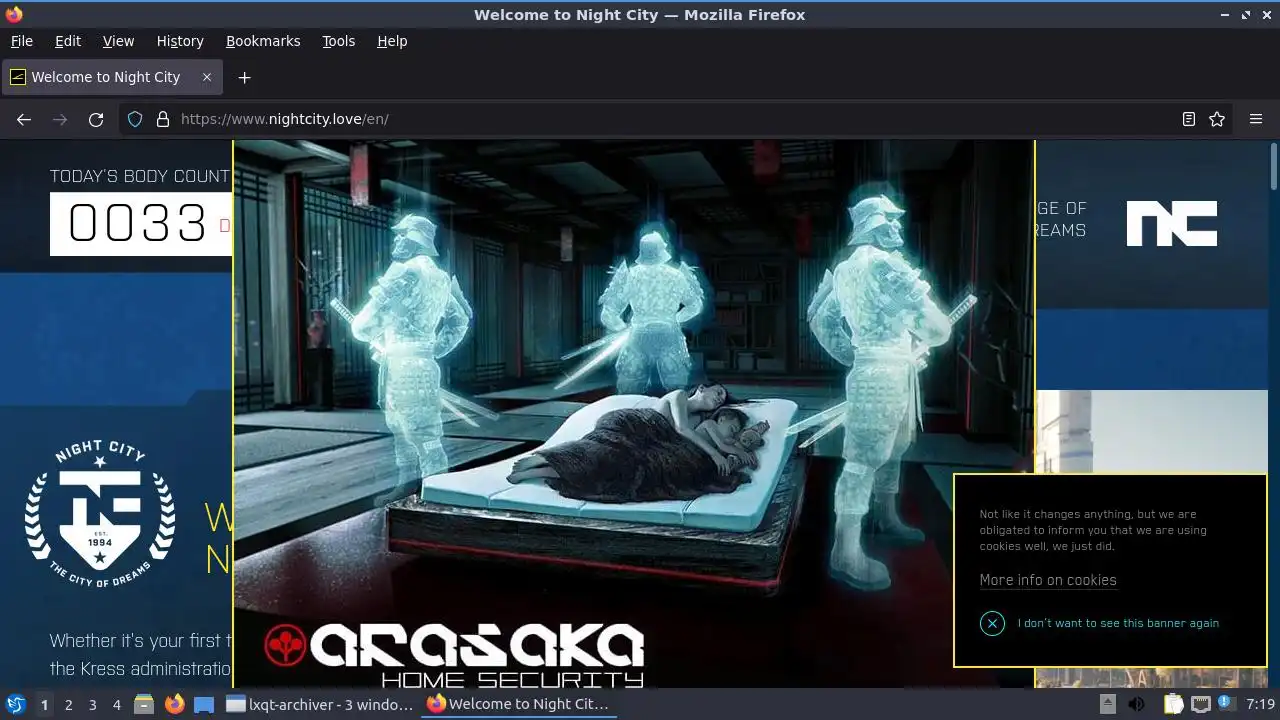Click the Firefox logo in title bar
The image size is (1280, 720).
(x=13, y=14)
